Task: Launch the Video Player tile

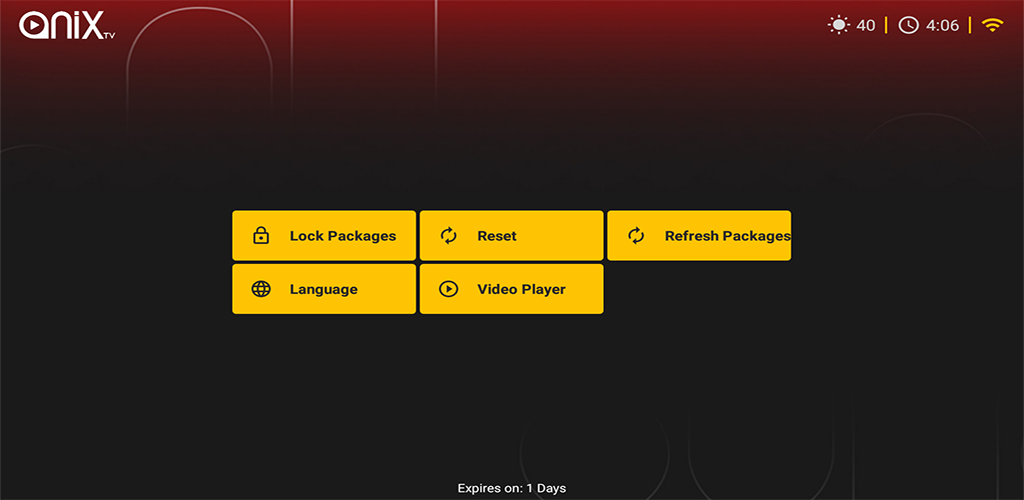Action: pos(511,289)
